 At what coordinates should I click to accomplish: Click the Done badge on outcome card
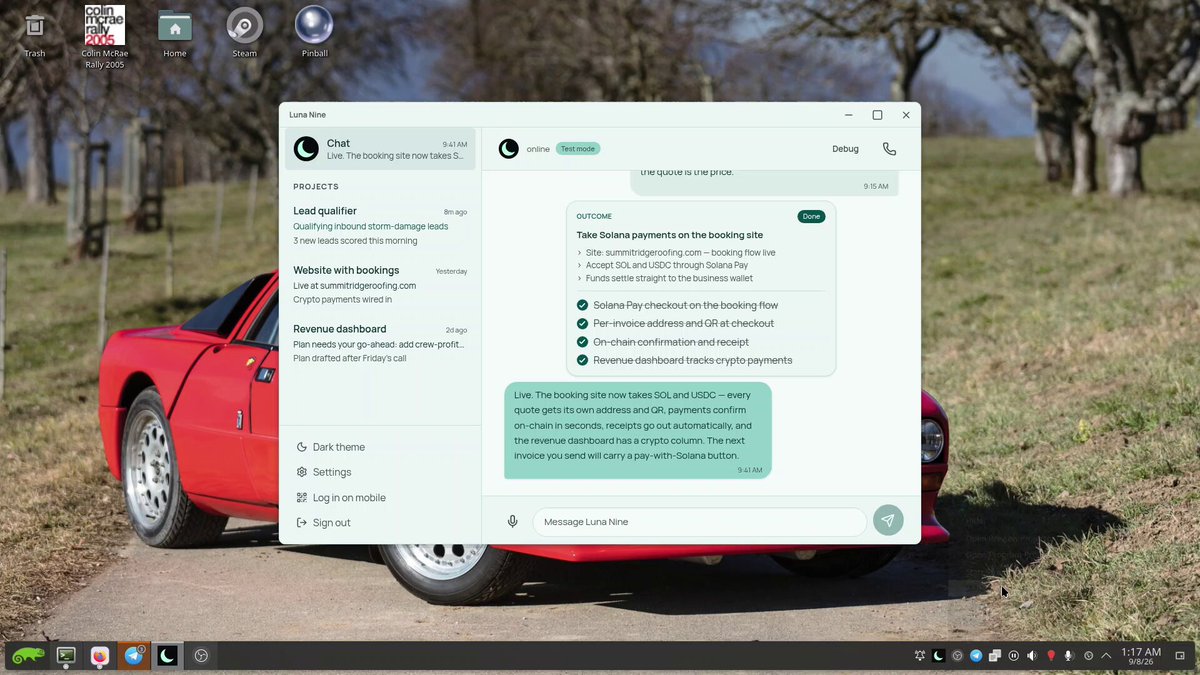tap(811, 216)
